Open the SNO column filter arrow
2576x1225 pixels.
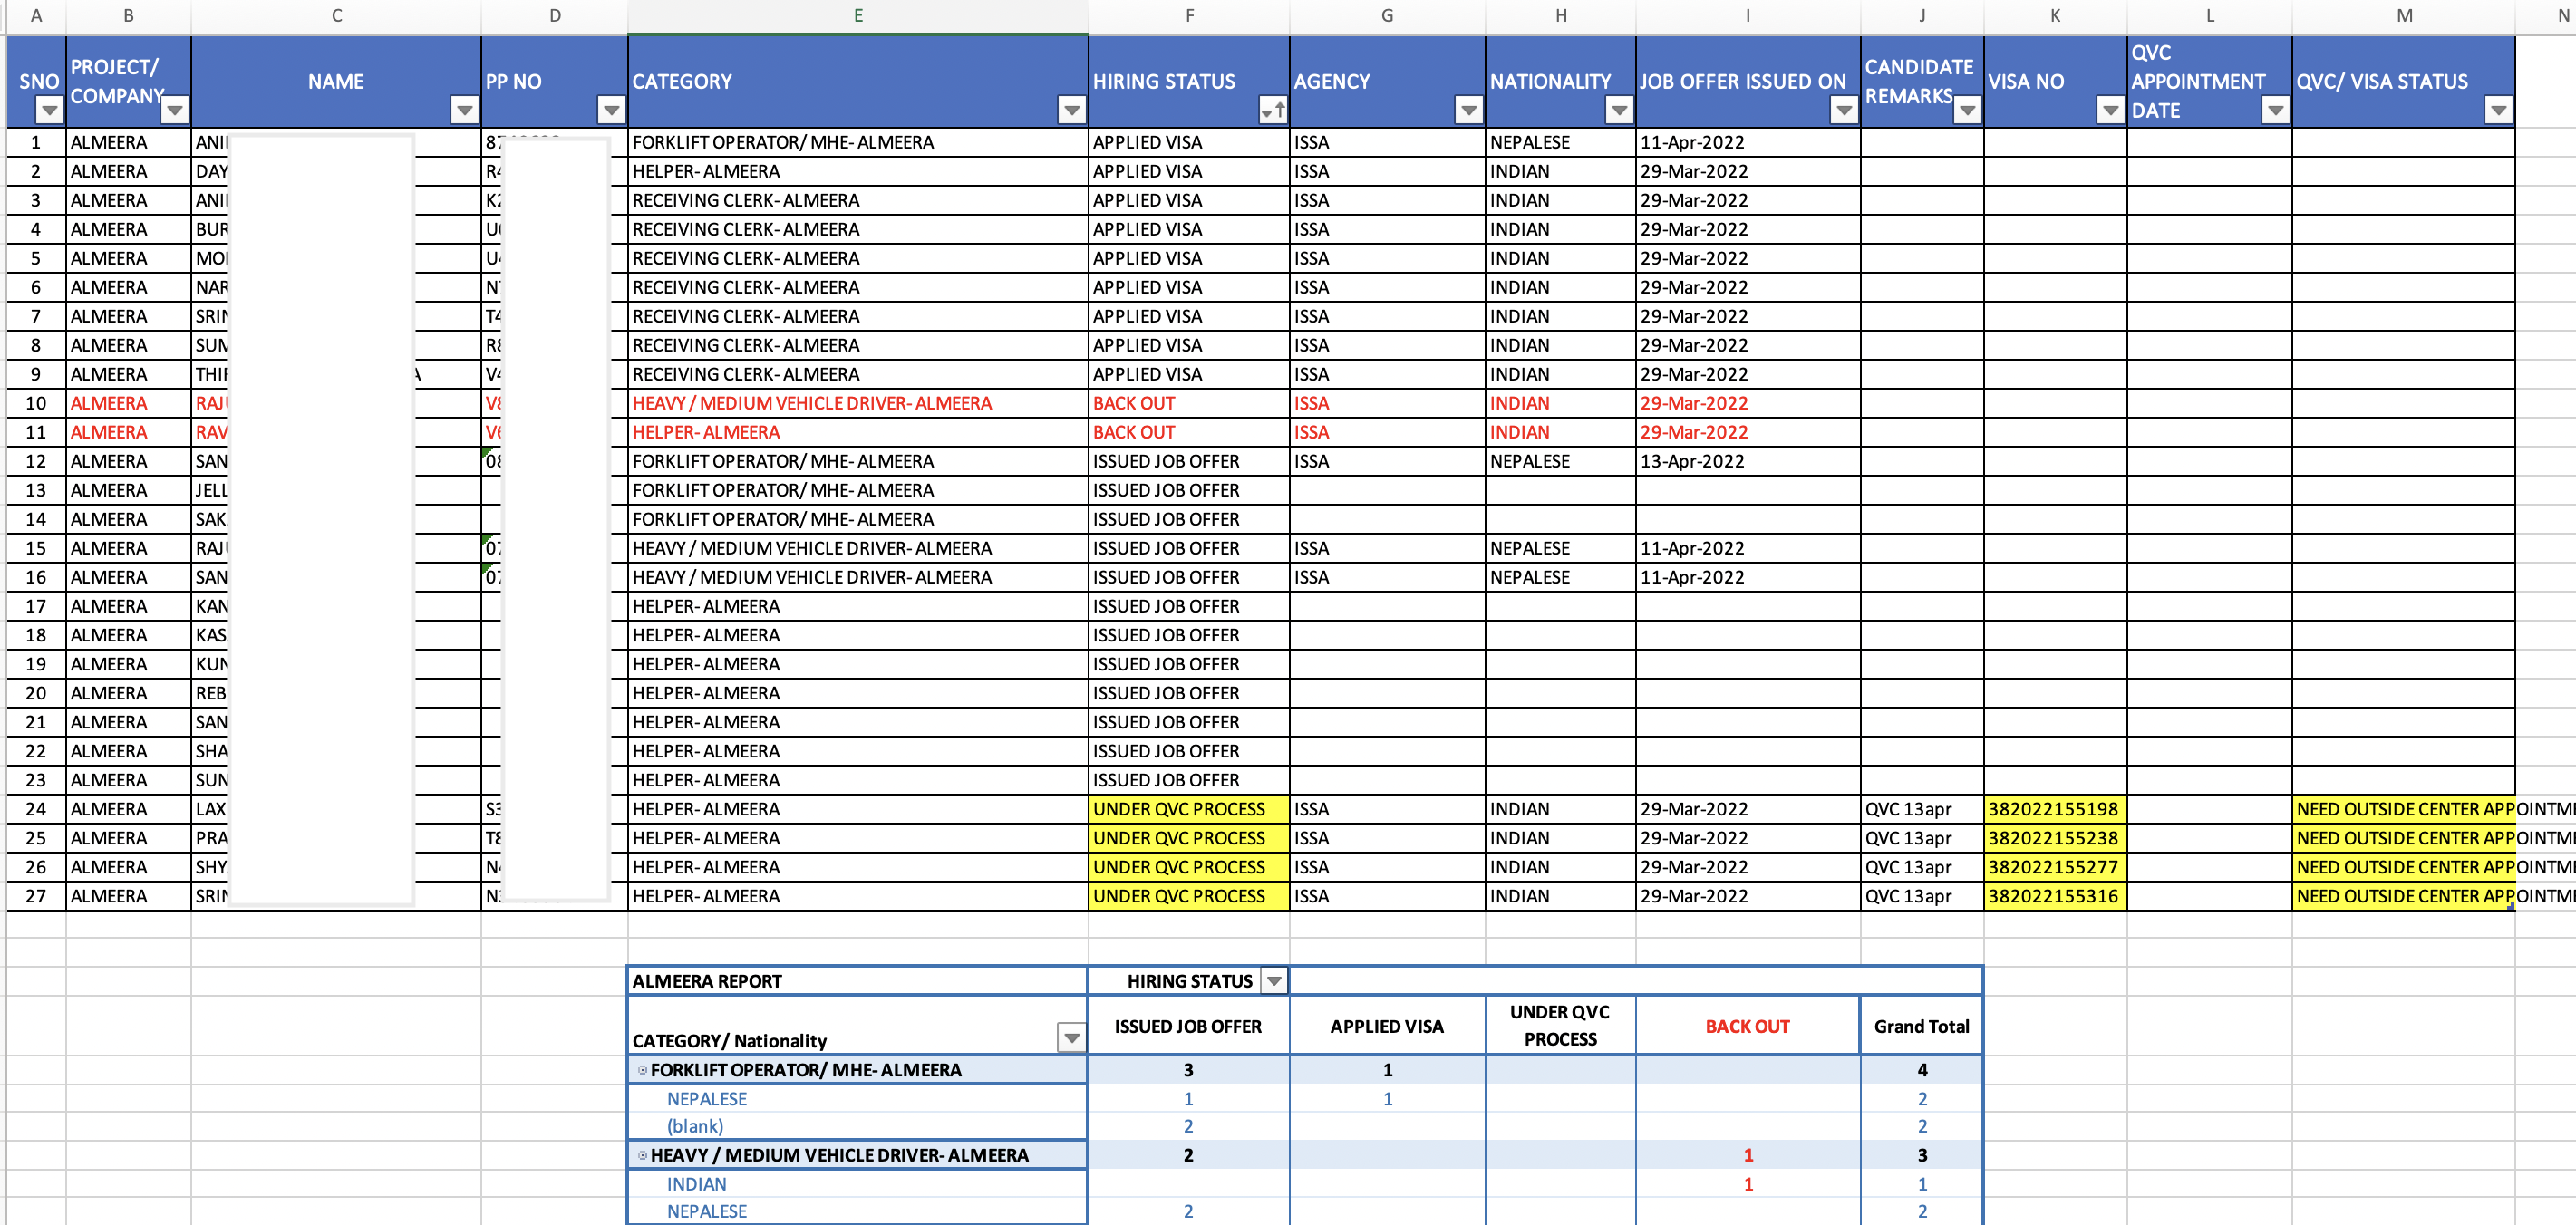48,110
